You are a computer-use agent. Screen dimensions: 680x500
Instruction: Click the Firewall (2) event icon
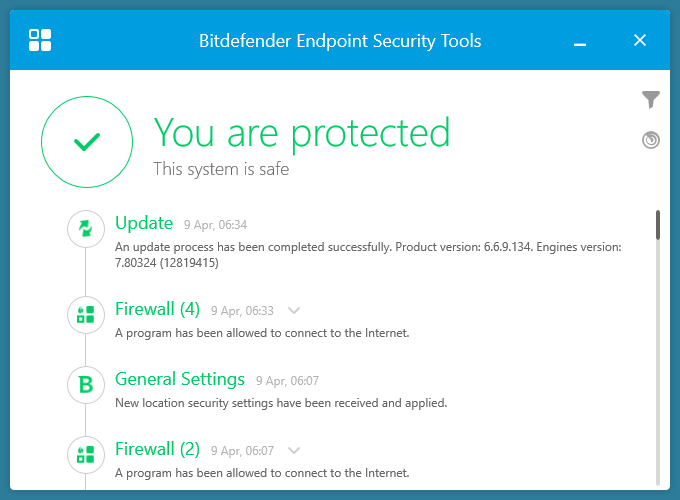[86, 455]
